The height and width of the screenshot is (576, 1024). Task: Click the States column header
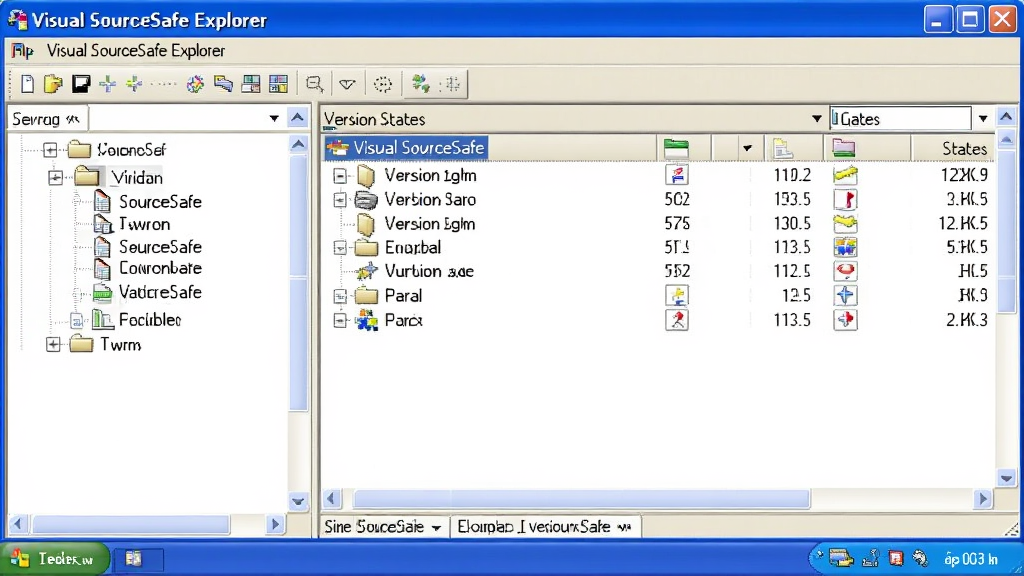pos(953,148)
